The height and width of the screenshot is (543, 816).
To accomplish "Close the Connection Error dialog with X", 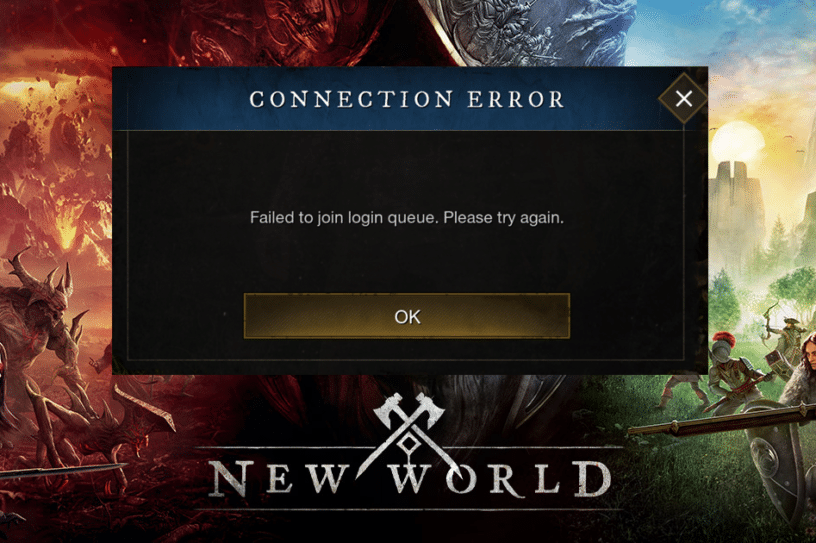I will click(683, 98).
